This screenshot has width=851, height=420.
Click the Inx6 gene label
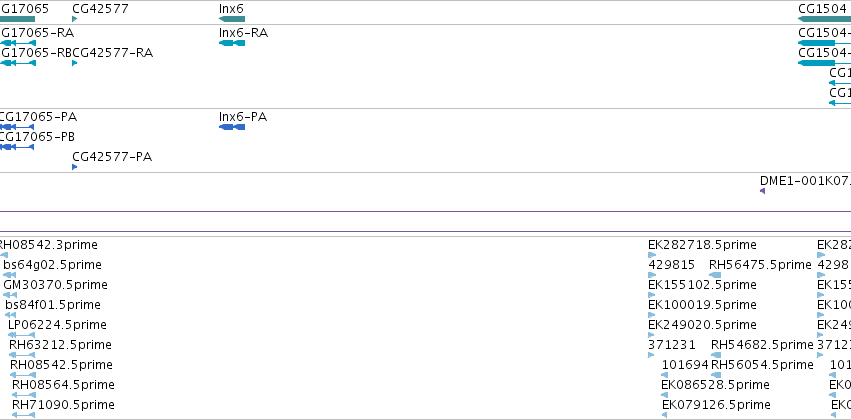tap(231, 9)
